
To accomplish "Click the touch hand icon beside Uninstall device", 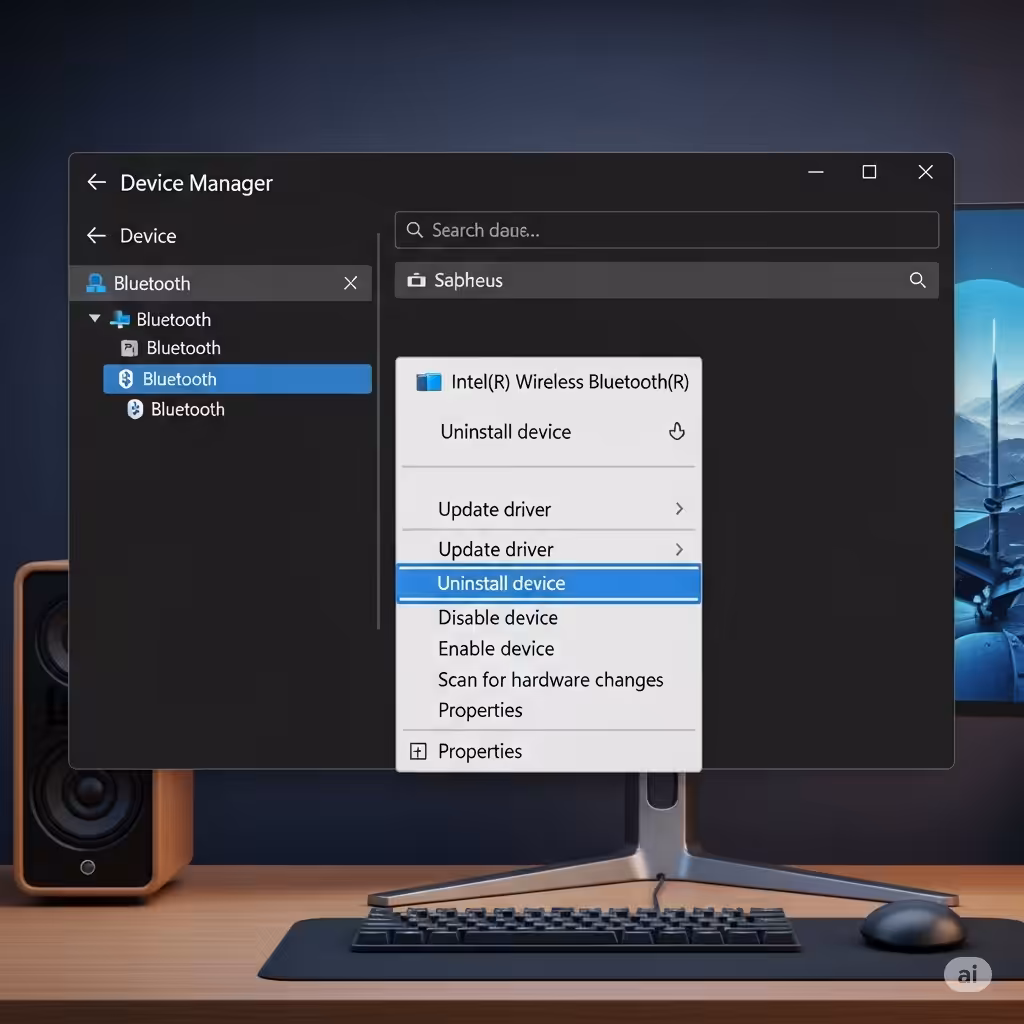I will coord(677,431).
